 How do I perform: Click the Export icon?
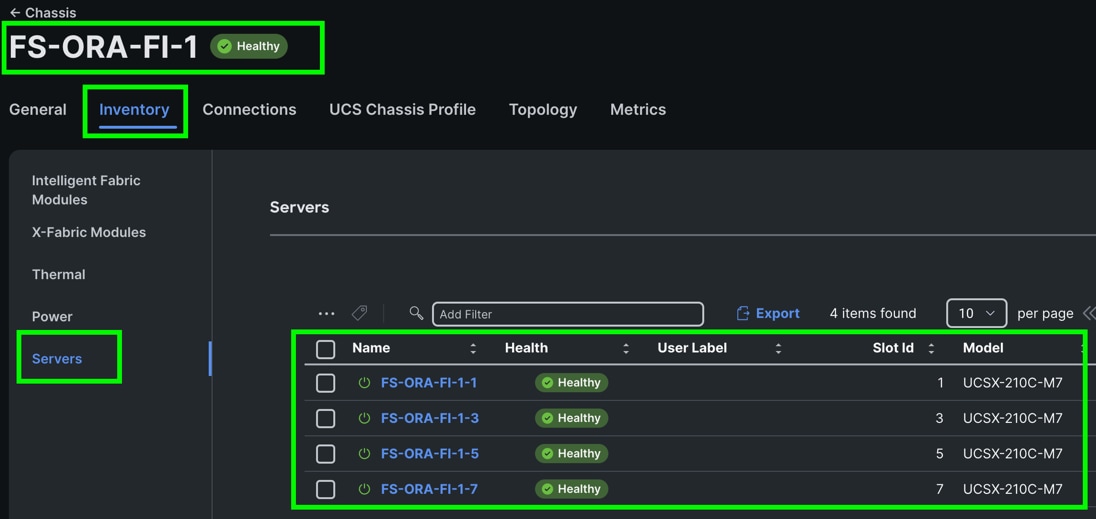[x=743, y=313]
